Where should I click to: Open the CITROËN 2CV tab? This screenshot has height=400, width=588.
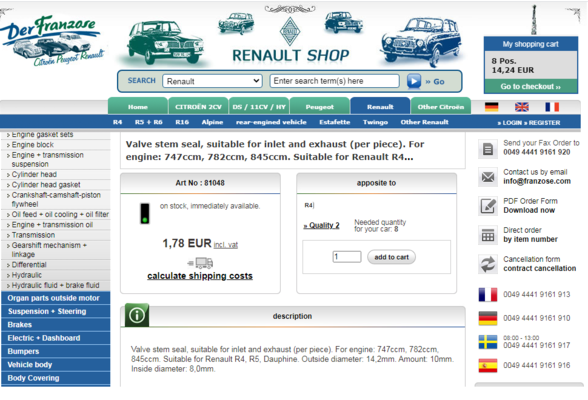tap(198, 106)
